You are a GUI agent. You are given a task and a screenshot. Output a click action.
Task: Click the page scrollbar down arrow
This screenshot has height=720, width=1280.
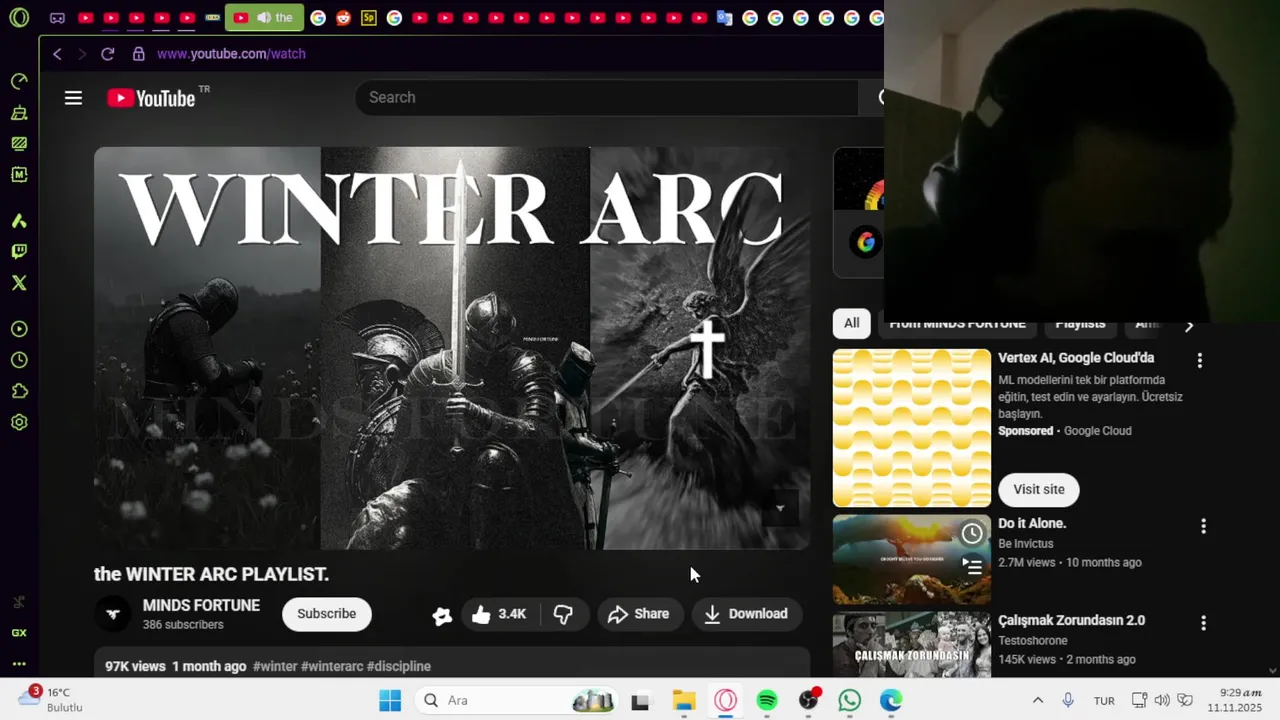(1272, 671)
